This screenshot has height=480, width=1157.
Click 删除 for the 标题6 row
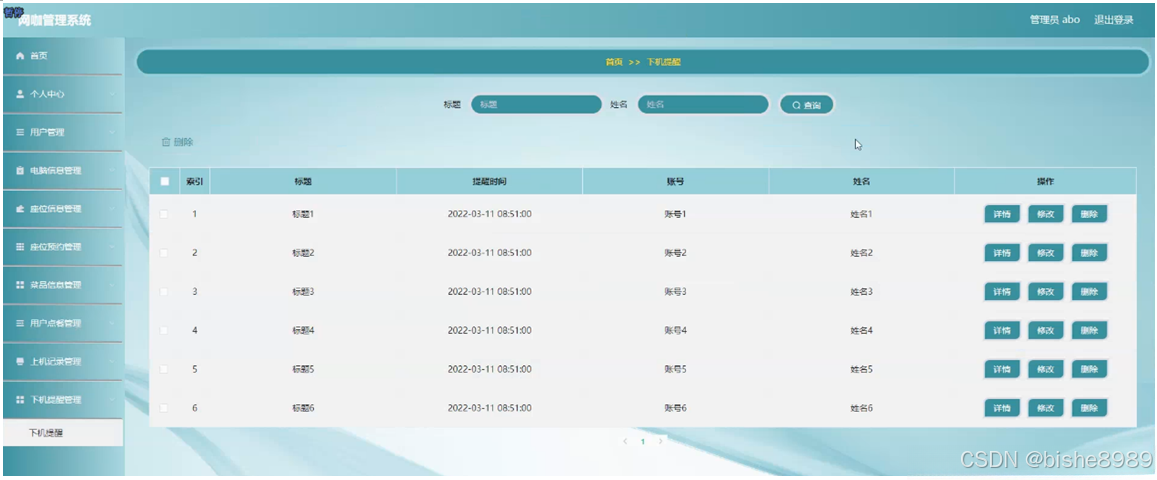1089,408
